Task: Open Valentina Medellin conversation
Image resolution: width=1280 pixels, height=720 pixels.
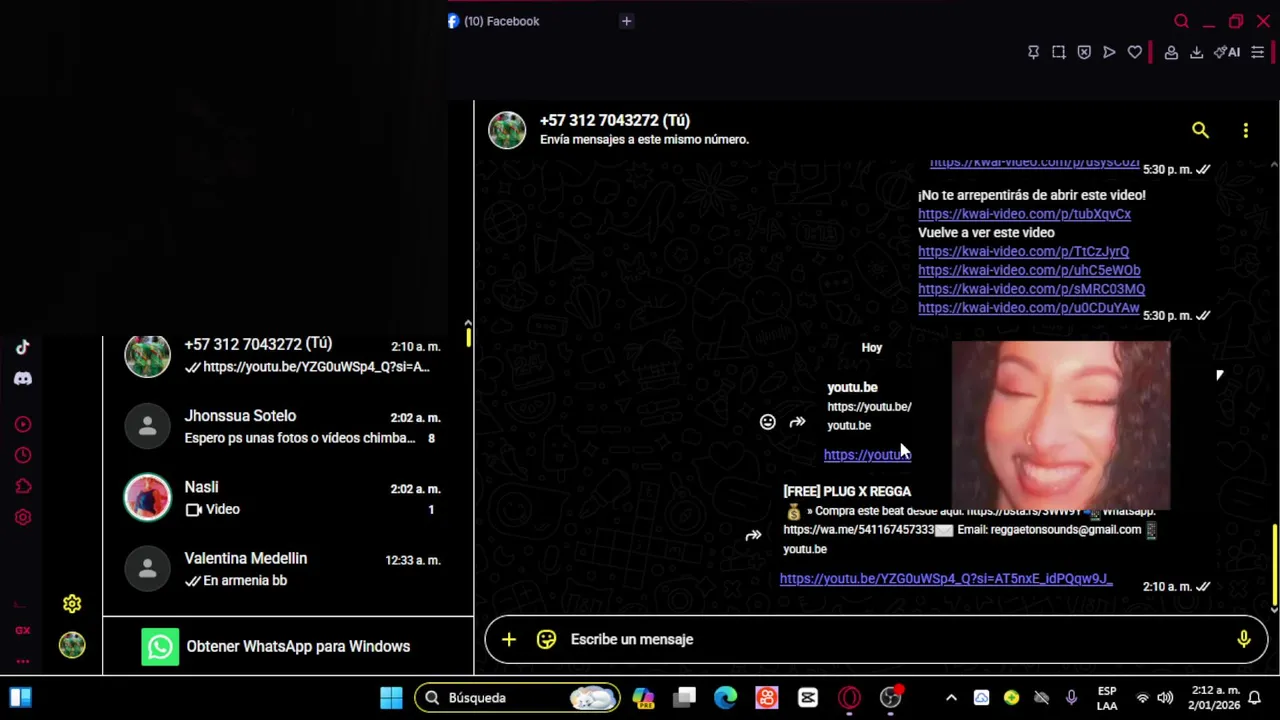Action: click(288, 569)
